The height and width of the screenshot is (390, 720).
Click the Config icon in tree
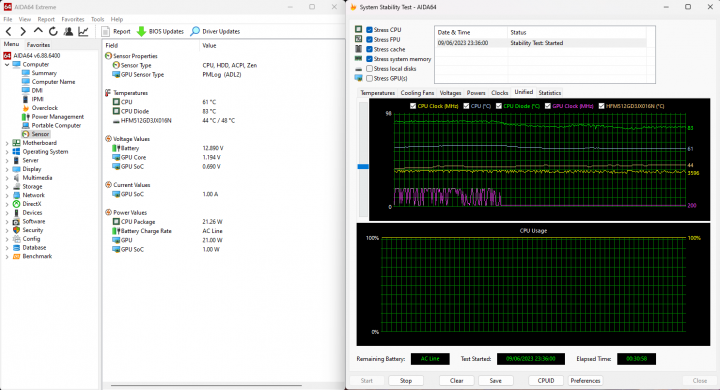tap(16, 239)
